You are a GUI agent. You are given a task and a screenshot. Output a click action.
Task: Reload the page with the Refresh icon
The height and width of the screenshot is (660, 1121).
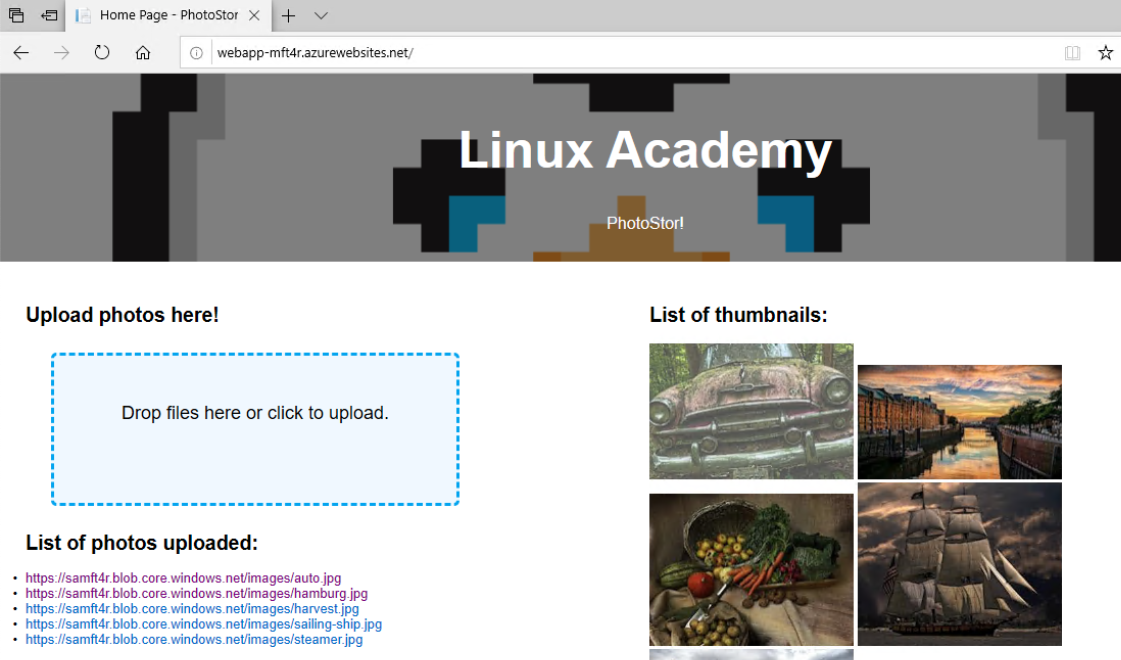[x=102, y=52]
